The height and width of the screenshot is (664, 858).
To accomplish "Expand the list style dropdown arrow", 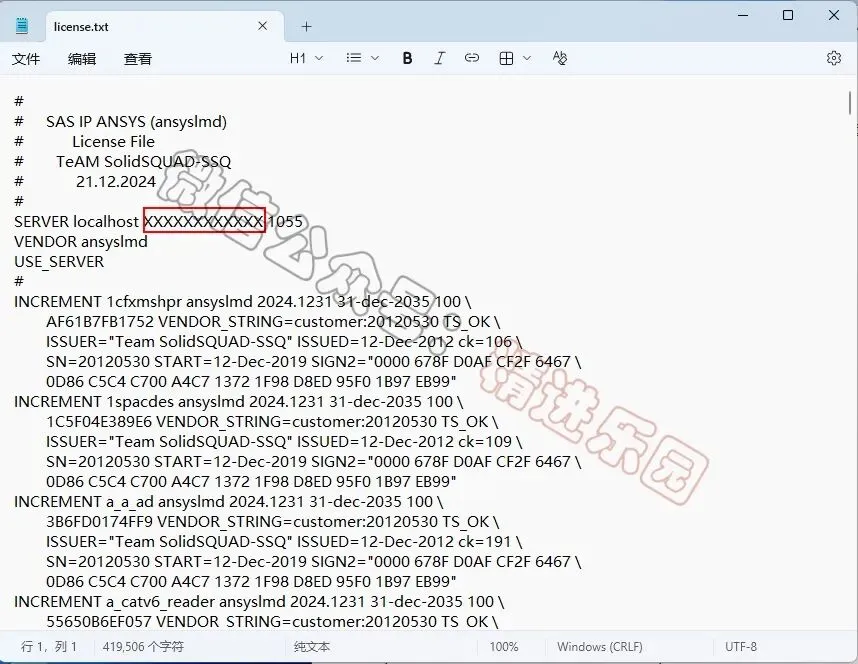I will coord(375,58).
